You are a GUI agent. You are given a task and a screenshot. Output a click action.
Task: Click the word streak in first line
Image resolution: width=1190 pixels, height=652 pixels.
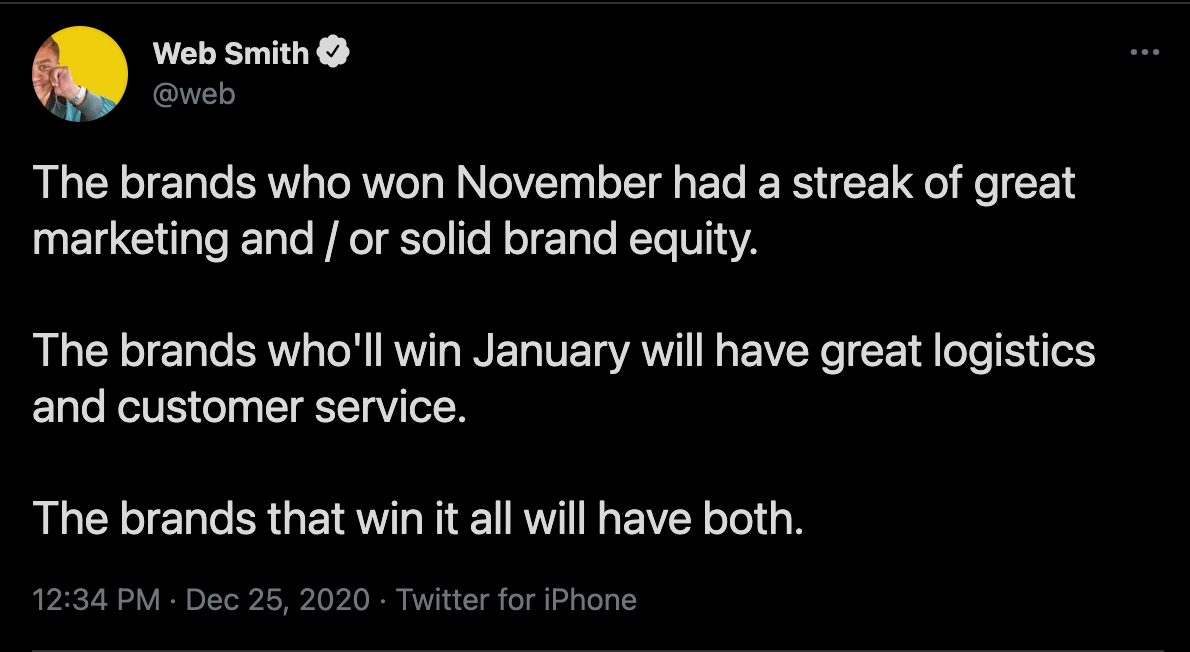[x=852, y=183]
